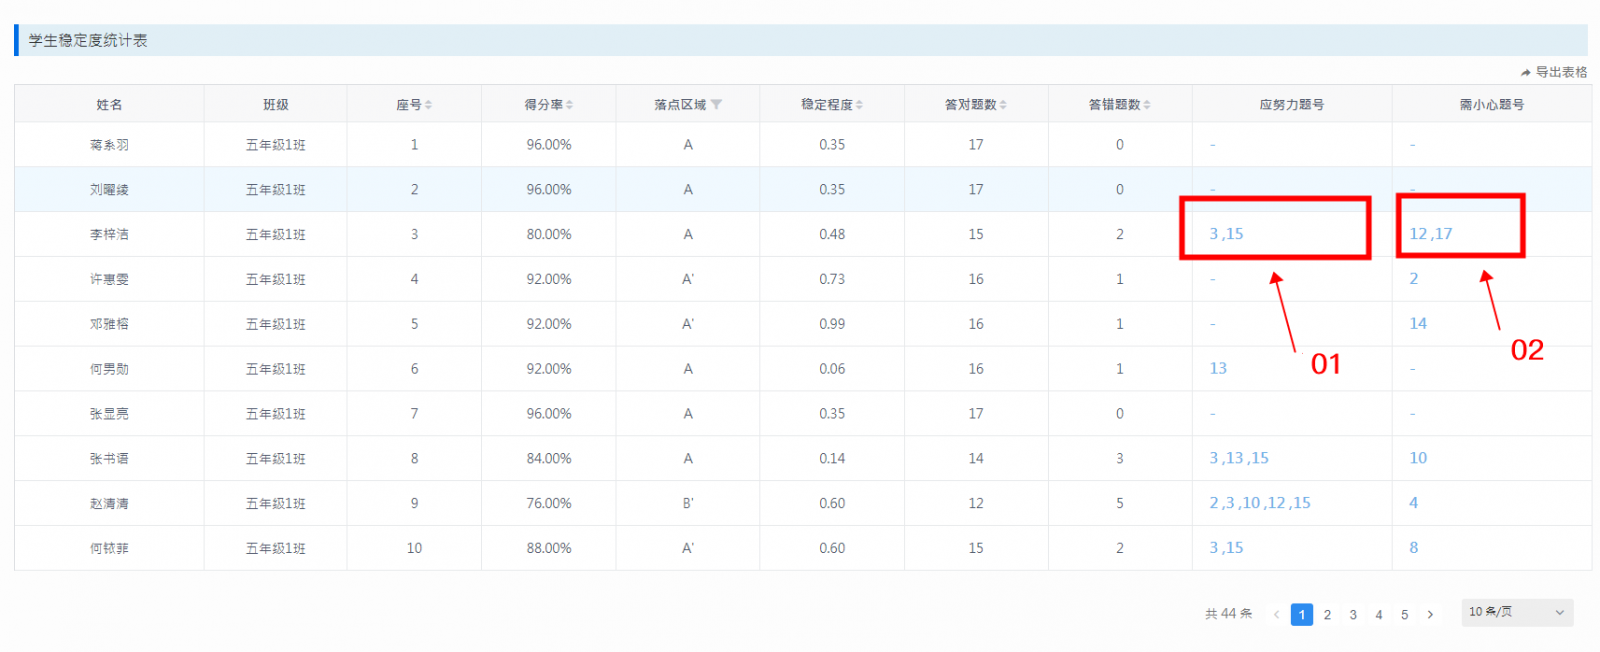Click question link 2,3,10,12,15 for 赵清清
This screenshot has width=1600, height=652.
click(1259, 503)
